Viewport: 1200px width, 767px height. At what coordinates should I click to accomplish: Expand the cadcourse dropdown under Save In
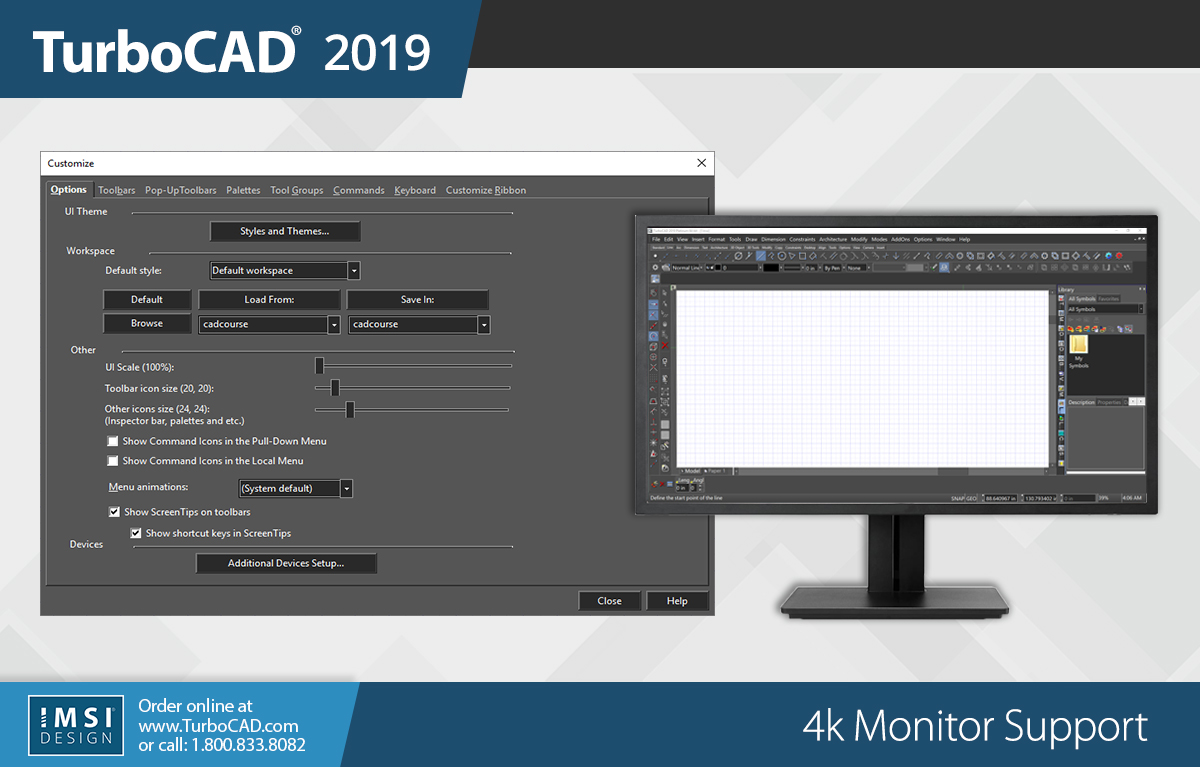pyautogui.click(x=484, y=324)
